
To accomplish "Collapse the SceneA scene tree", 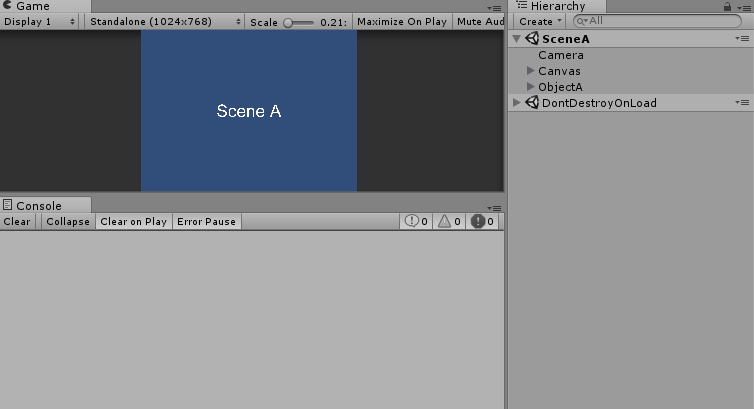I will (x=516, y=39).
